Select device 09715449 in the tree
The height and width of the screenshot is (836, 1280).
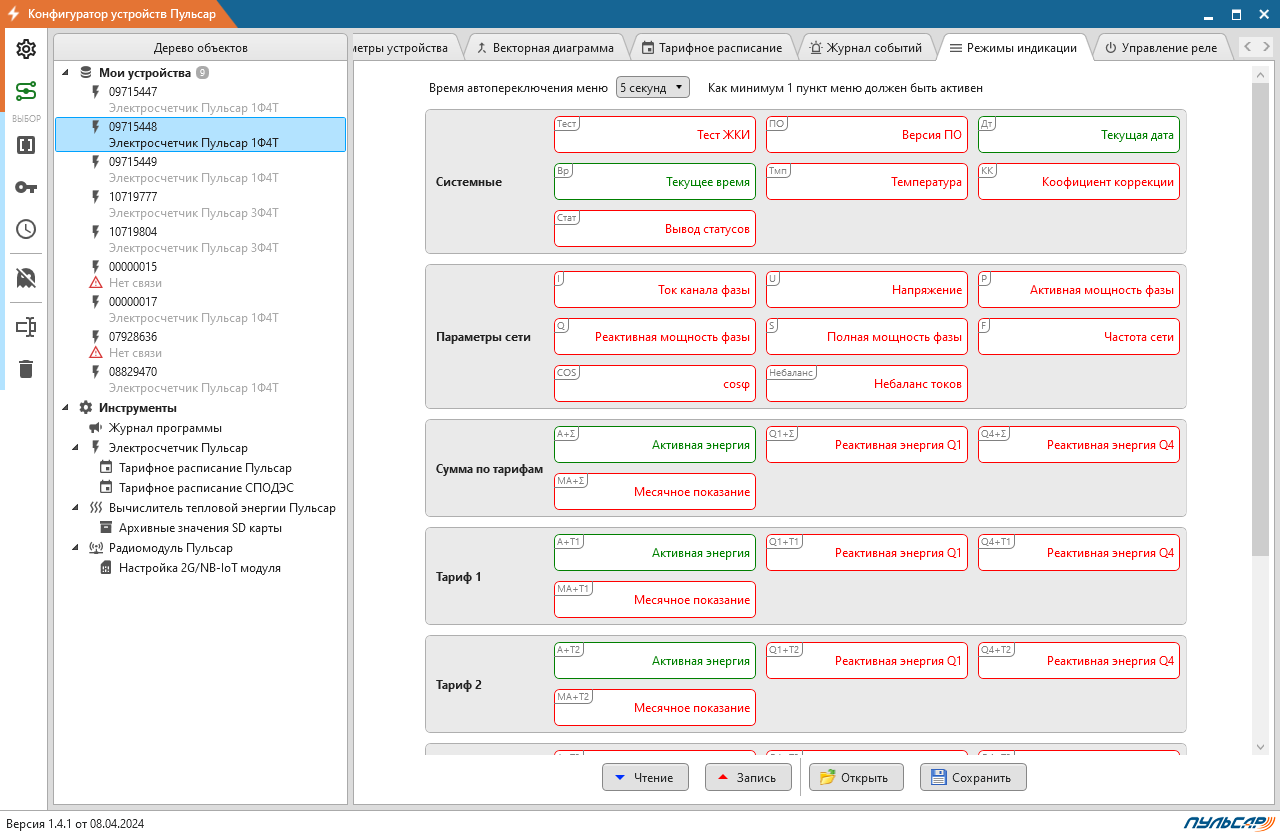(x=200, y=170)
